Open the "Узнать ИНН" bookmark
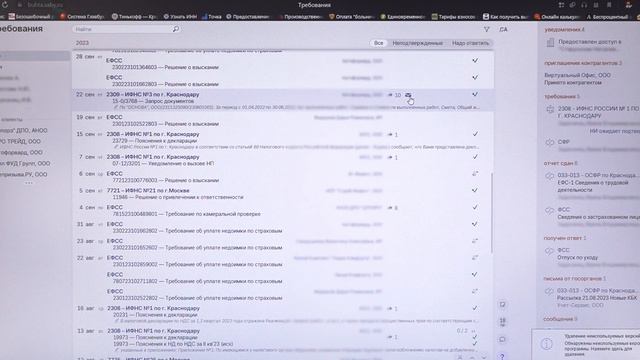Screen dimensions: 640x360 (180, 17)
